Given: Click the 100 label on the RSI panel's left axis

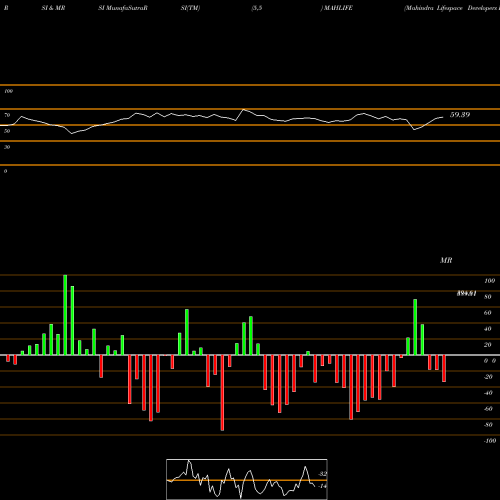Looking at the screenshot, I should click(8, 91).
